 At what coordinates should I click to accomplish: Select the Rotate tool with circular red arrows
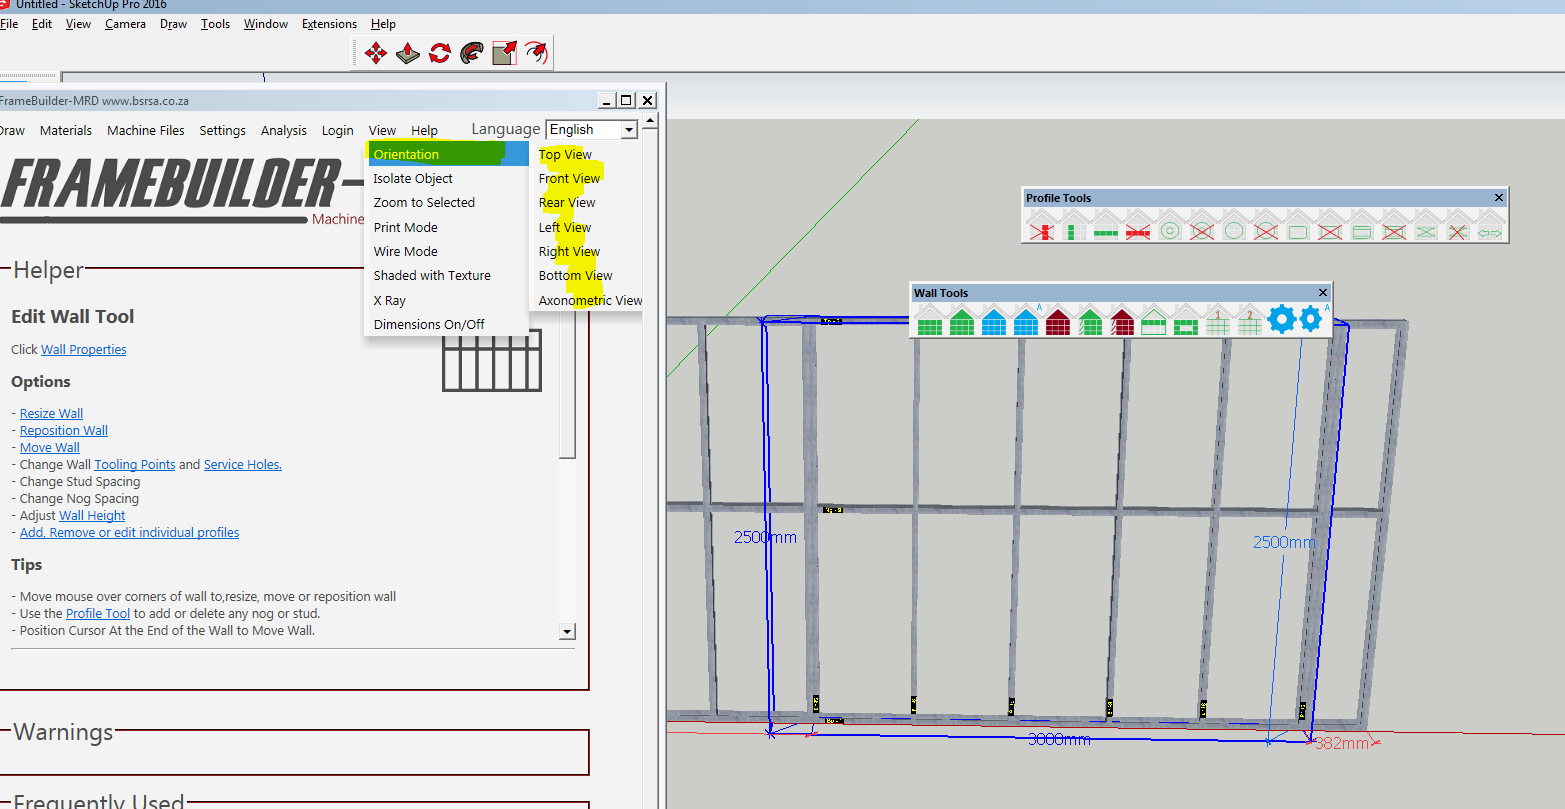pos(440,53)
